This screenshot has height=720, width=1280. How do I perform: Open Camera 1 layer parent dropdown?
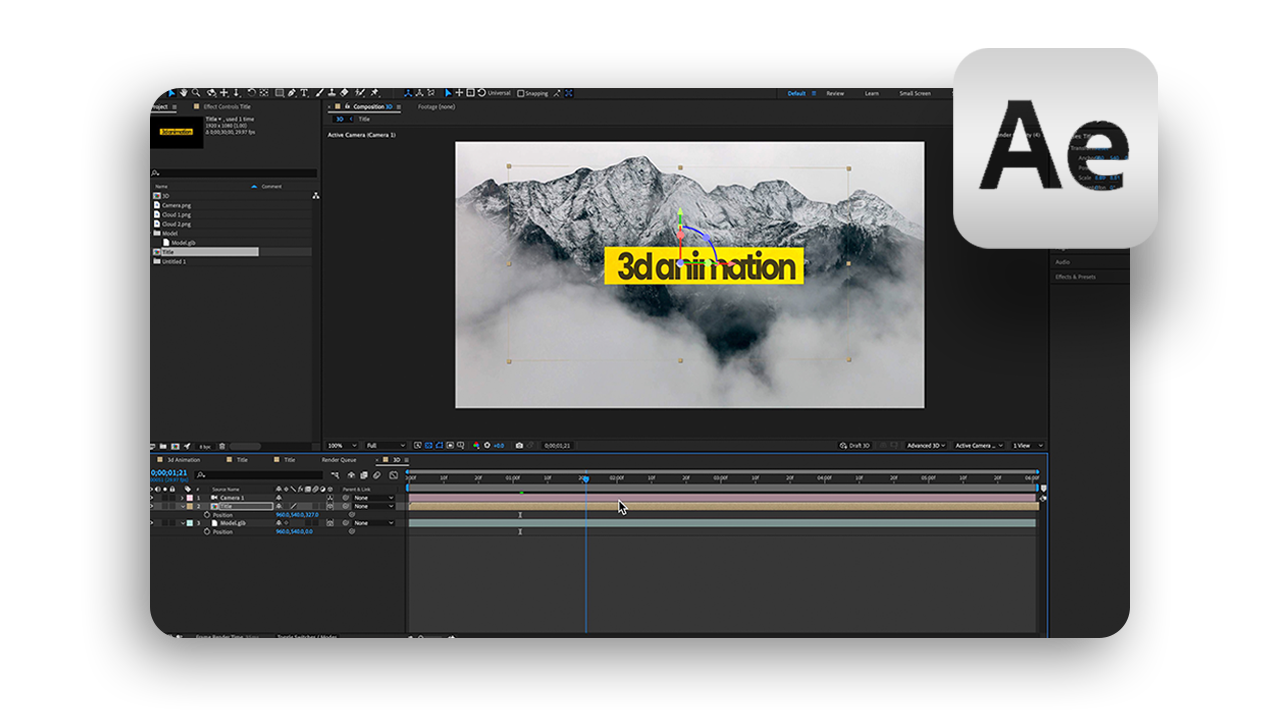(x=374, y=497)
